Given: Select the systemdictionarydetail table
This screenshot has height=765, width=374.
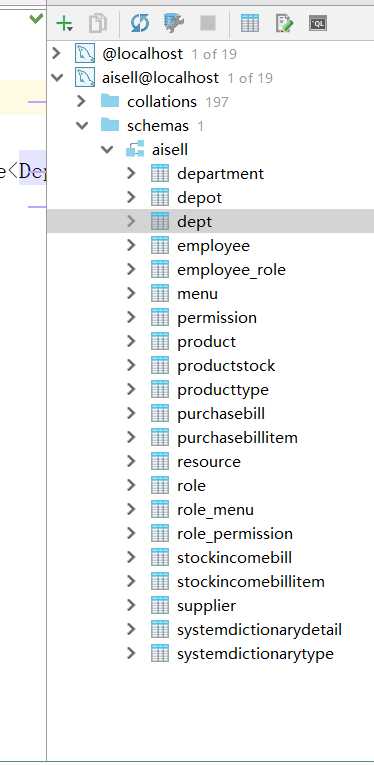Looking at the screenshot, I should [259, 630].
